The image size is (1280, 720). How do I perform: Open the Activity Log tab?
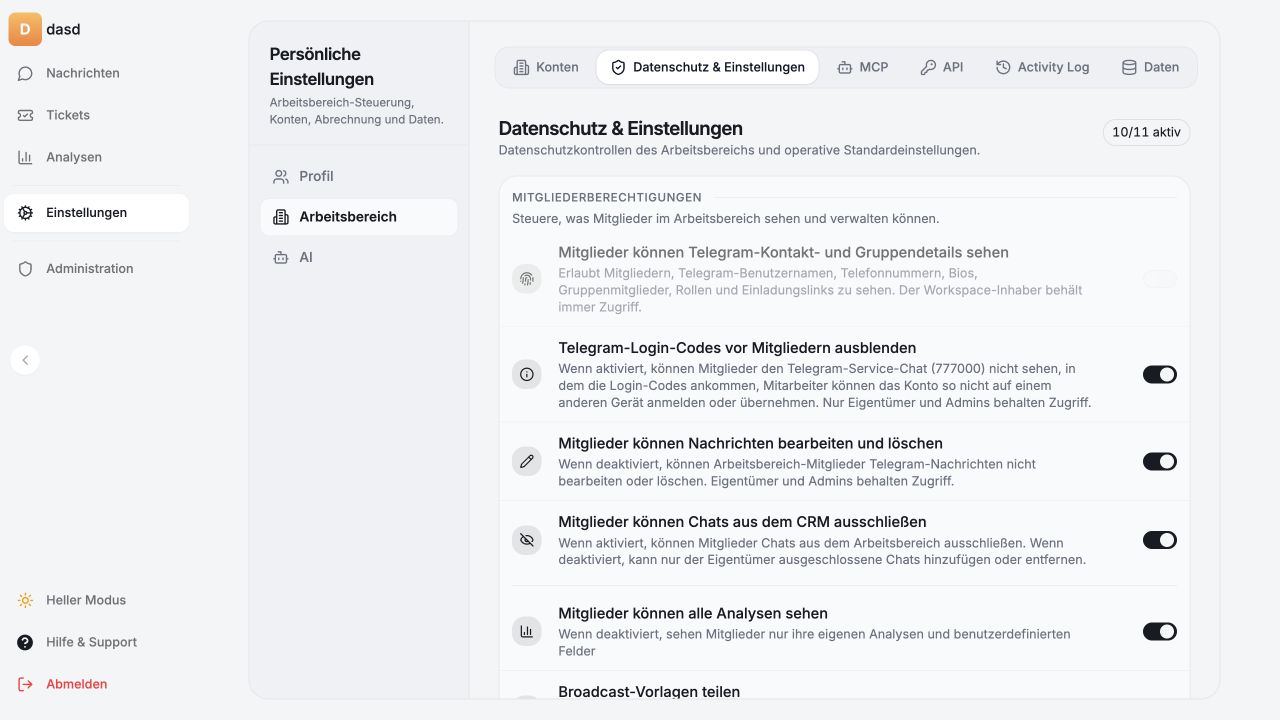[x=1042, y=67]
